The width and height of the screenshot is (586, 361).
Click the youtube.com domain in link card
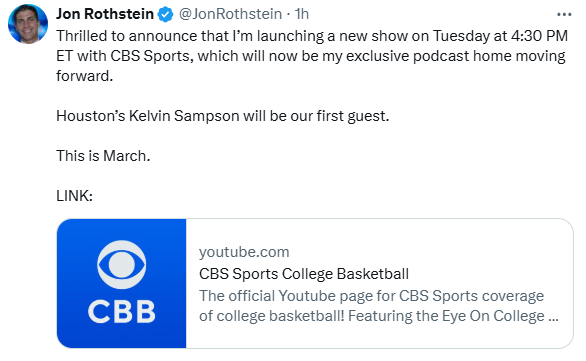click(x=244, y=252)
